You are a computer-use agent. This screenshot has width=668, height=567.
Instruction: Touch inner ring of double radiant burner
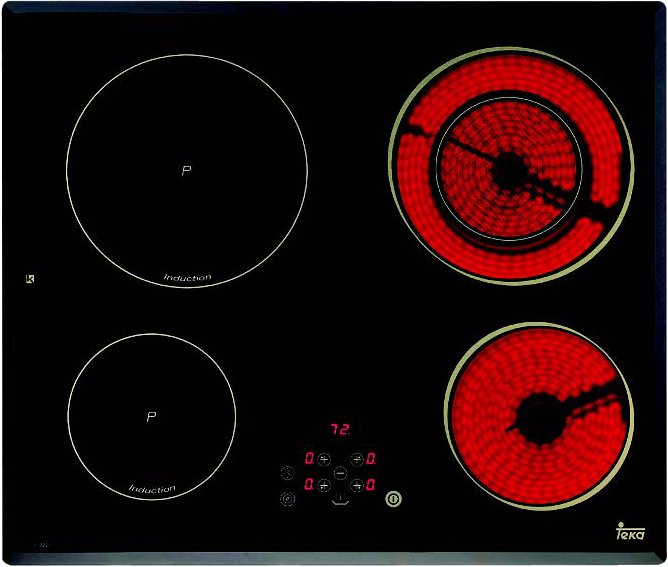click(509, 169)
